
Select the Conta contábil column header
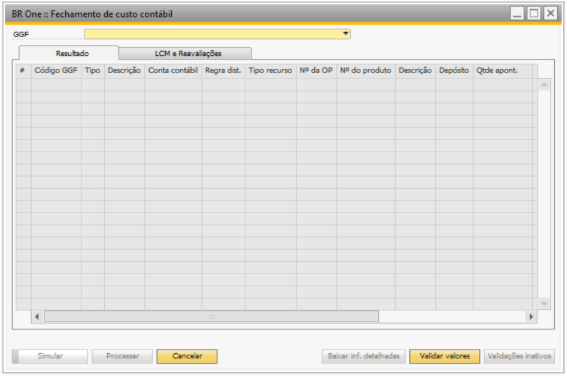[173, 70]
